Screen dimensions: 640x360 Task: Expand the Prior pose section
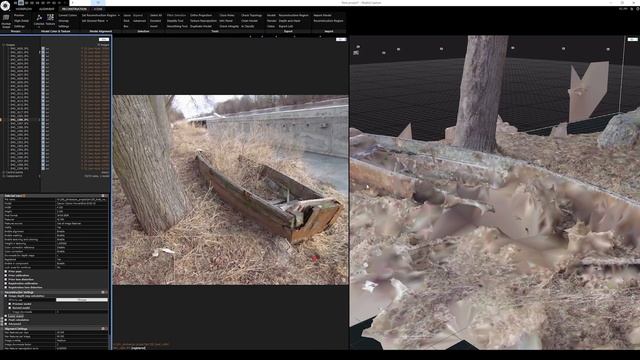point(6,271)
